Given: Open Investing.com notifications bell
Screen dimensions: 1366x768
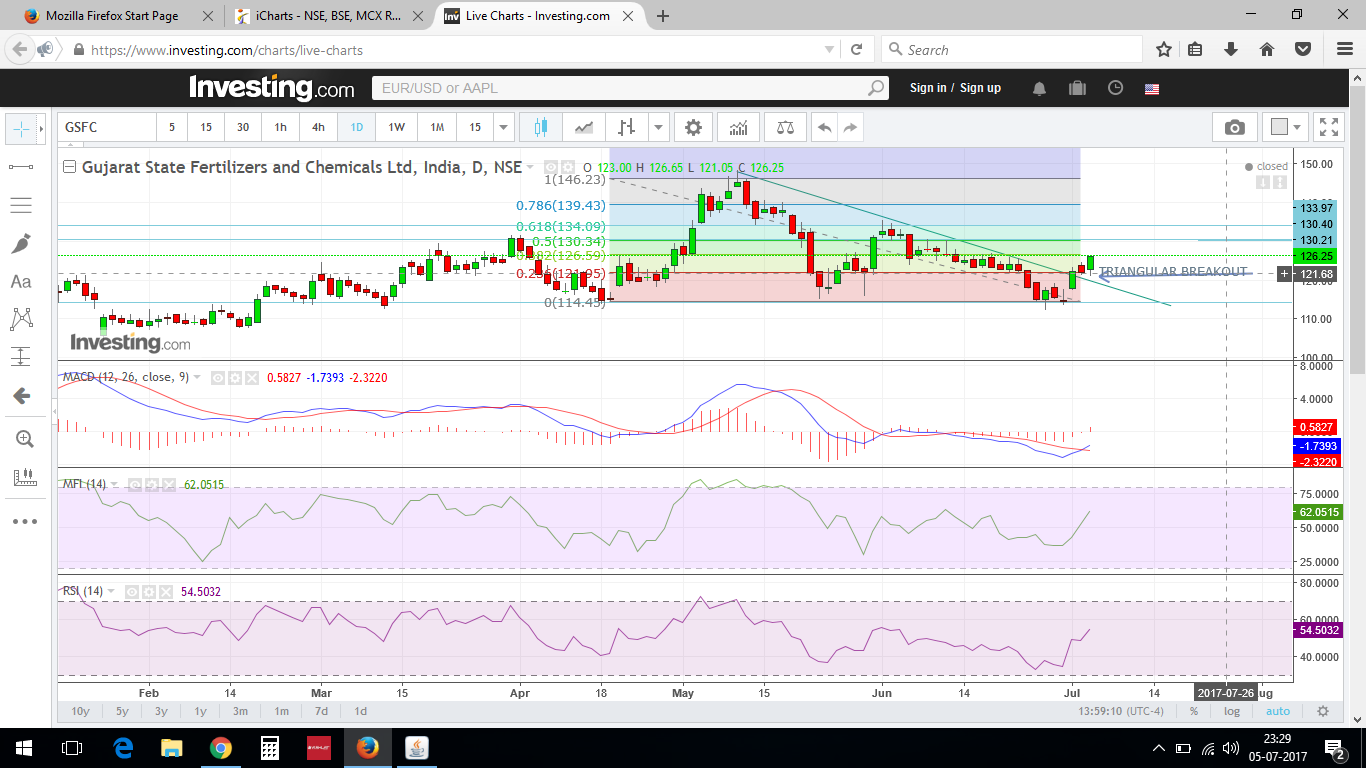Looking at the screenshot, I should [x=1039, y=88].
